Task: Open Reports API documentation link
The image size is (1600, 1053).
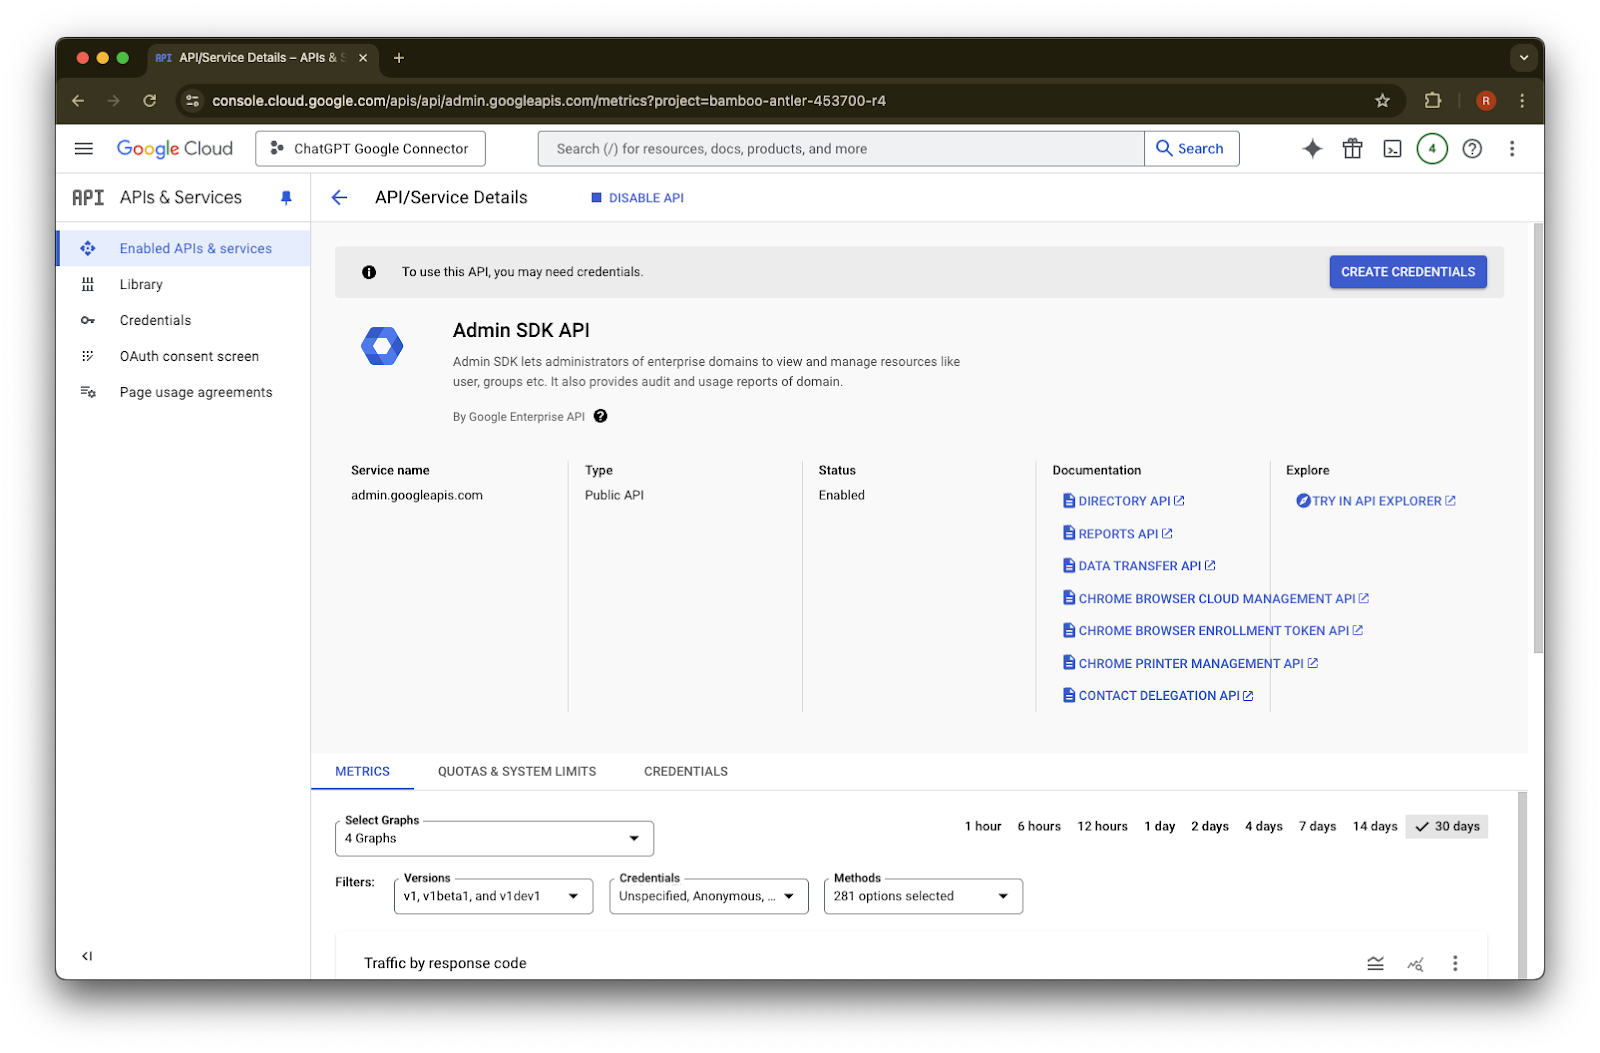Action: pyautogui.click(x=1118, y=534)
